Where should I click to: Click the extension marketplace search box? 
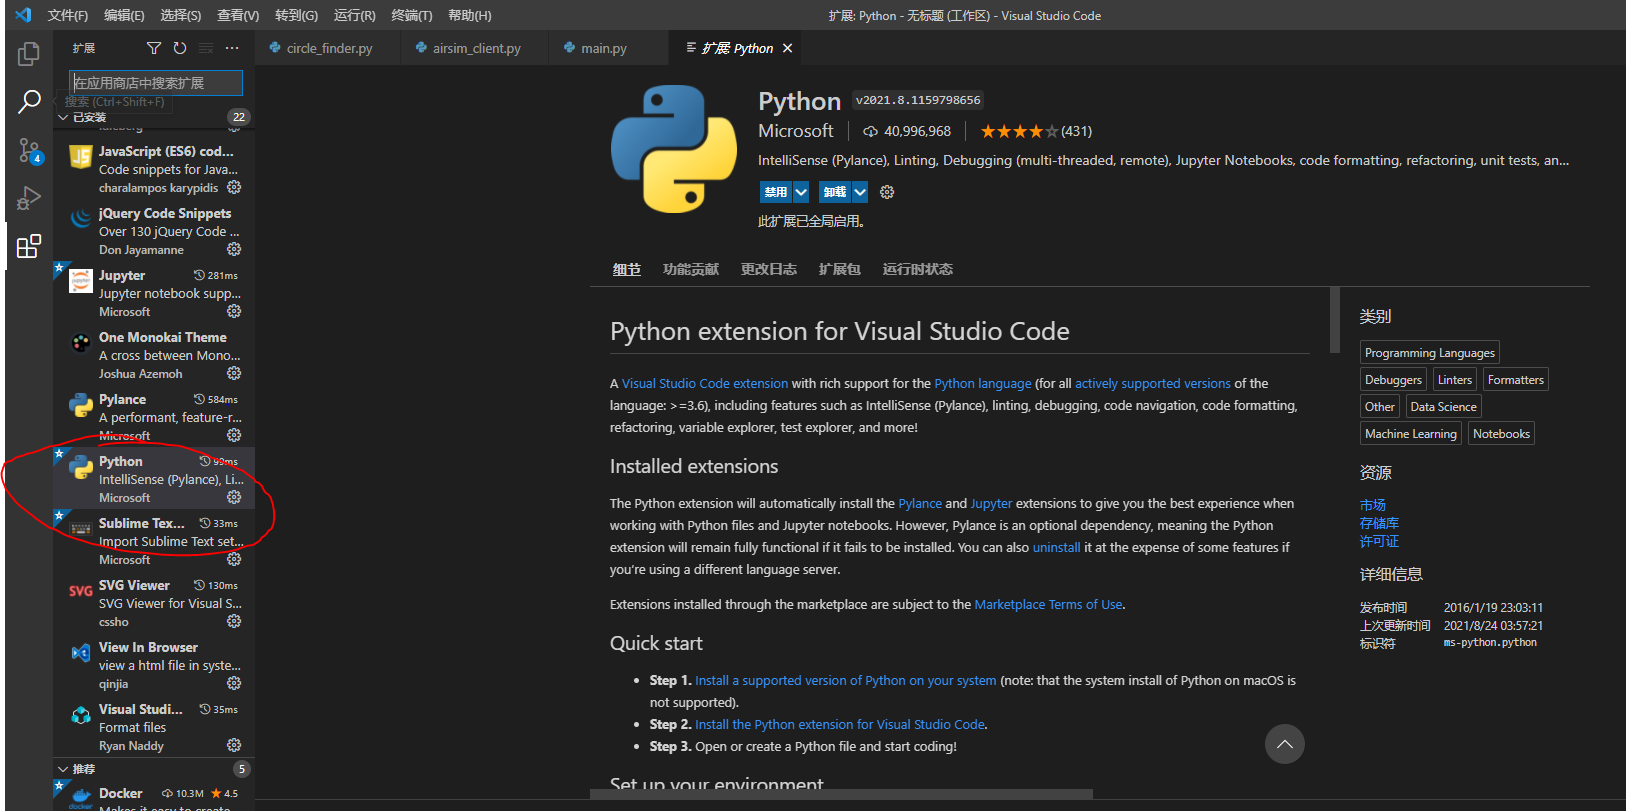pos(156,83)
